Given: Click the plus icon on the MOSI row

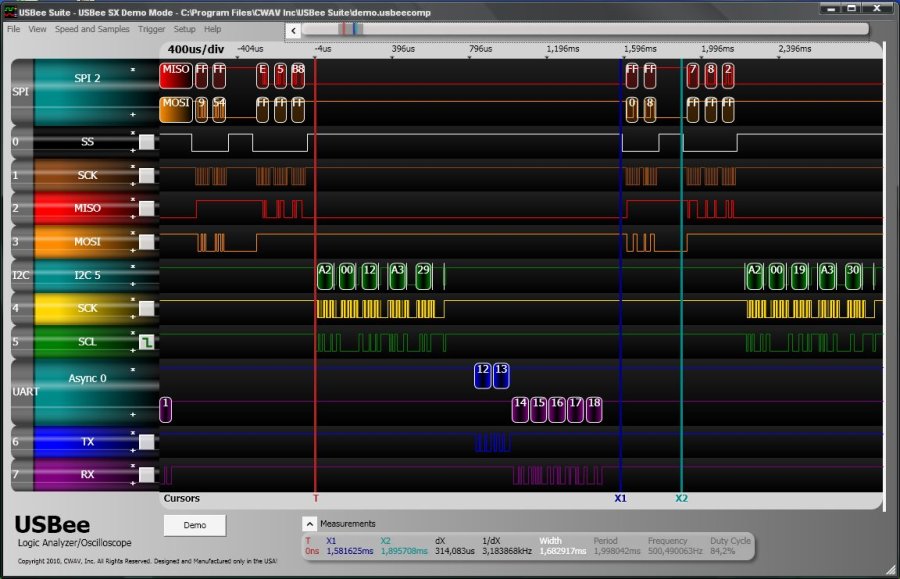Looking at the screenshot, I should pyautogui.click(x=133, y=250).
